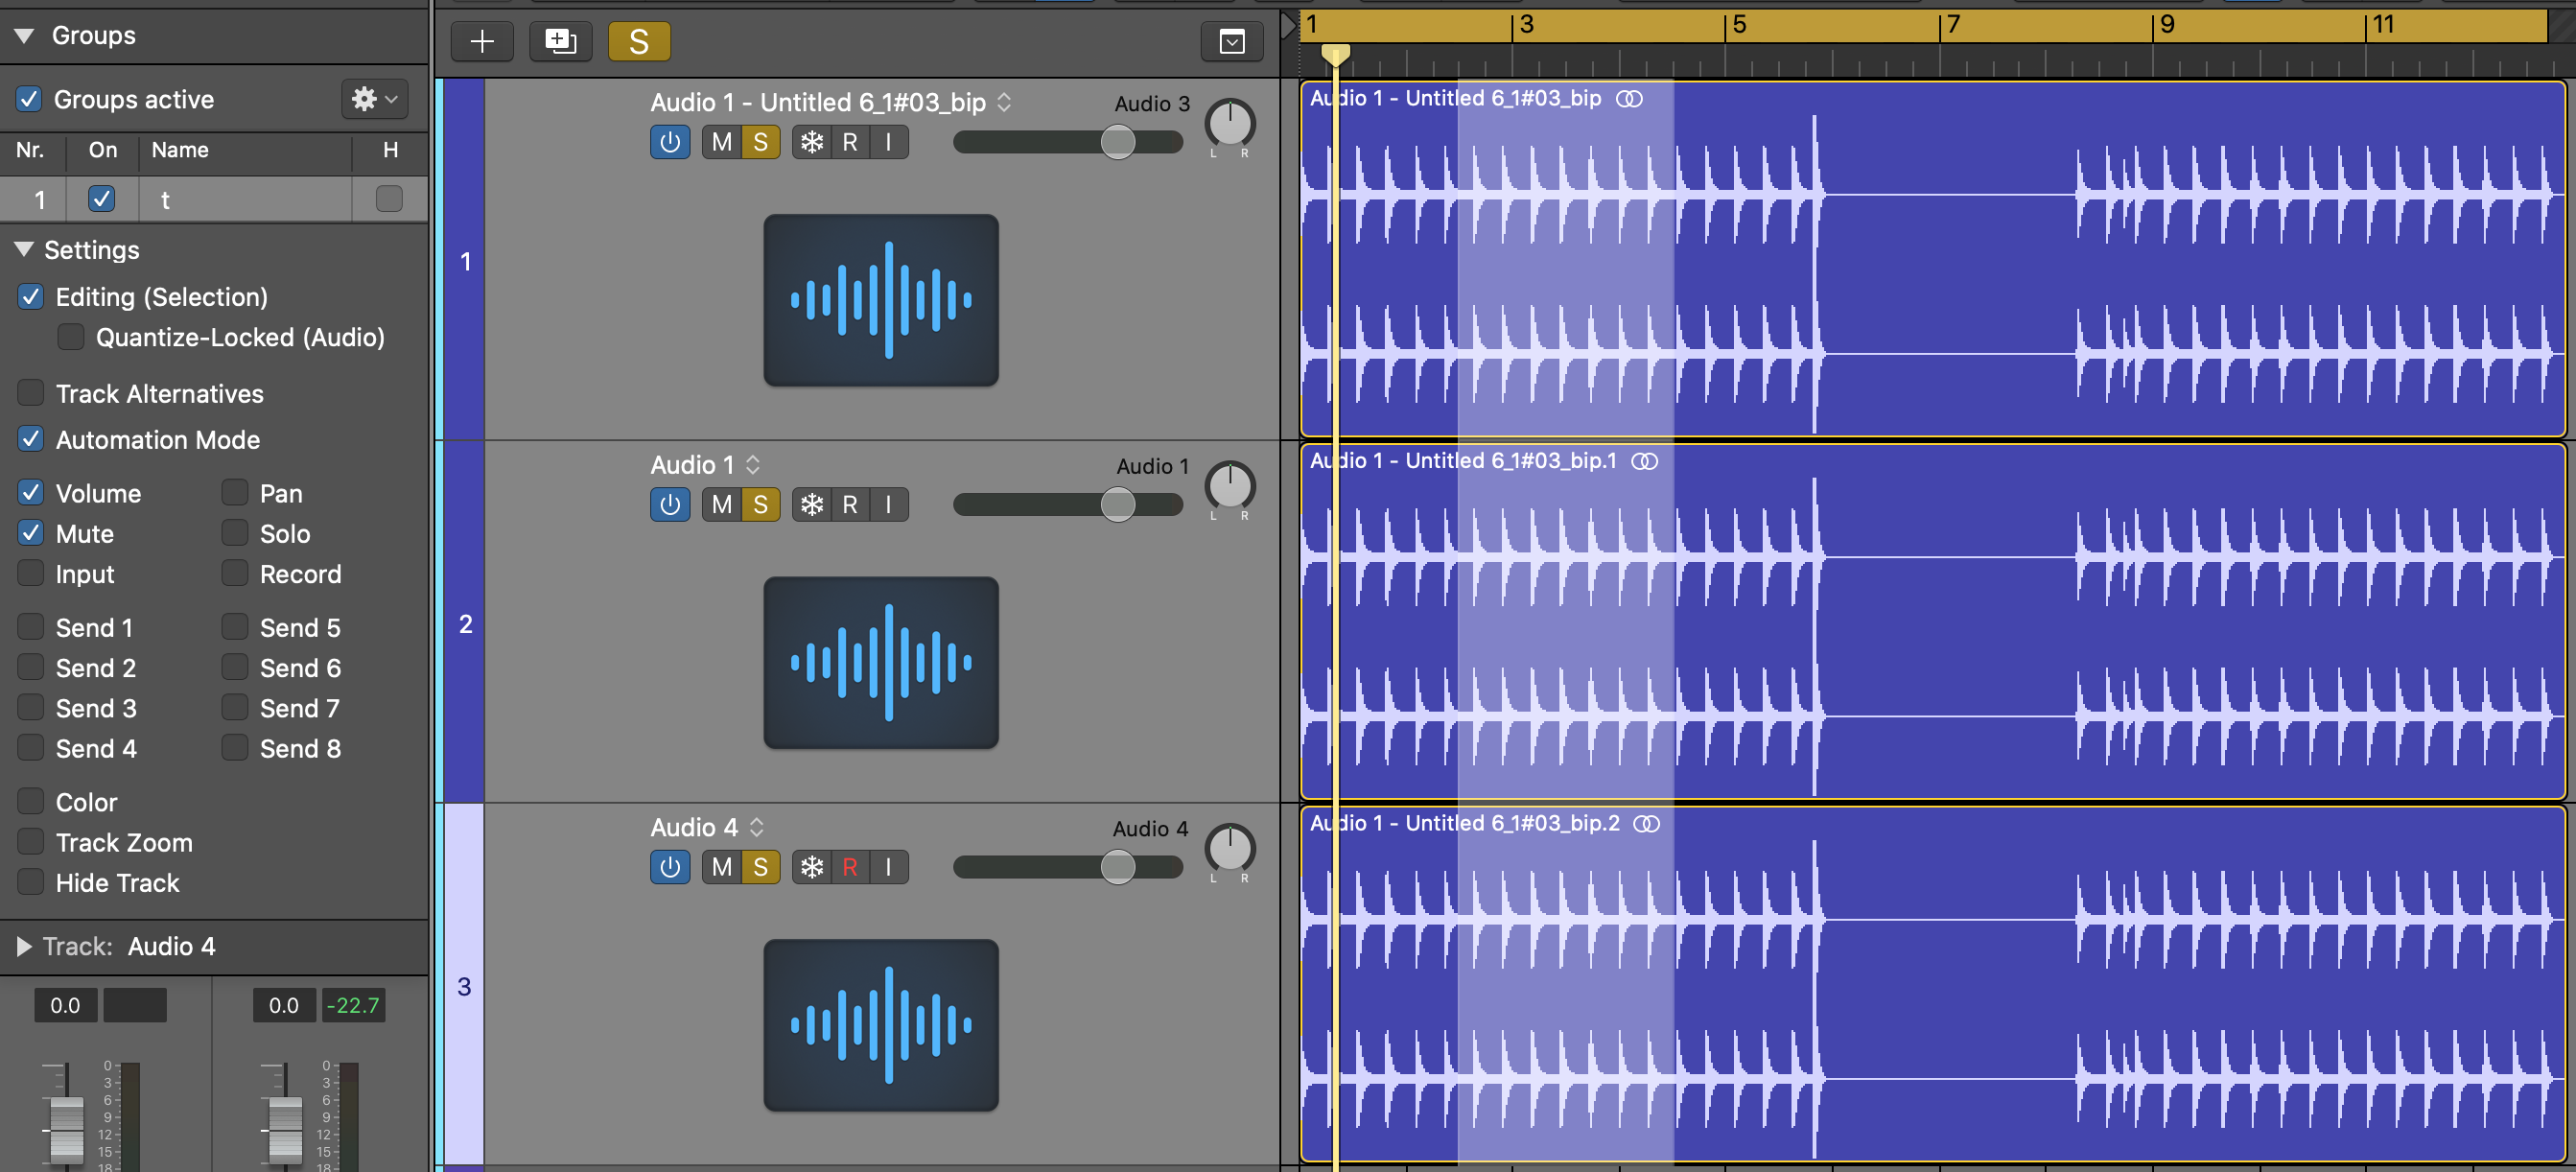
Task: Click the pan knob of Audio 4 track
Action: [x=1229, y=849]
